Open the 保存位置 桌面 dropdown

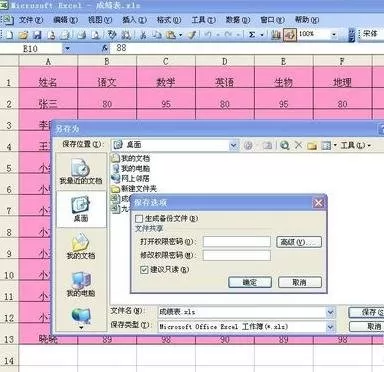click(x=234, y=145)
